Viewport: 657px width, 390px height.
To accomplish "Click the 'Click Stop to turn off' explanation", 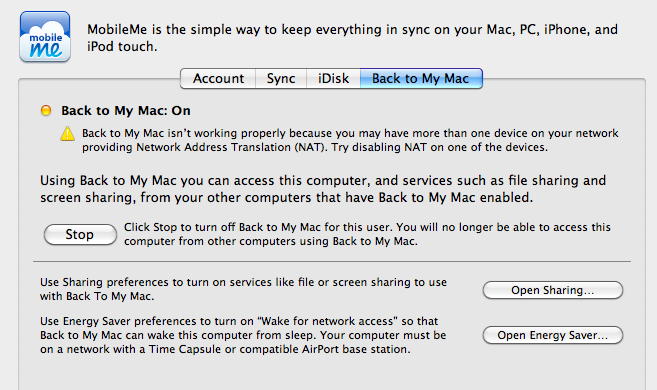I will (x=367, y=234).
